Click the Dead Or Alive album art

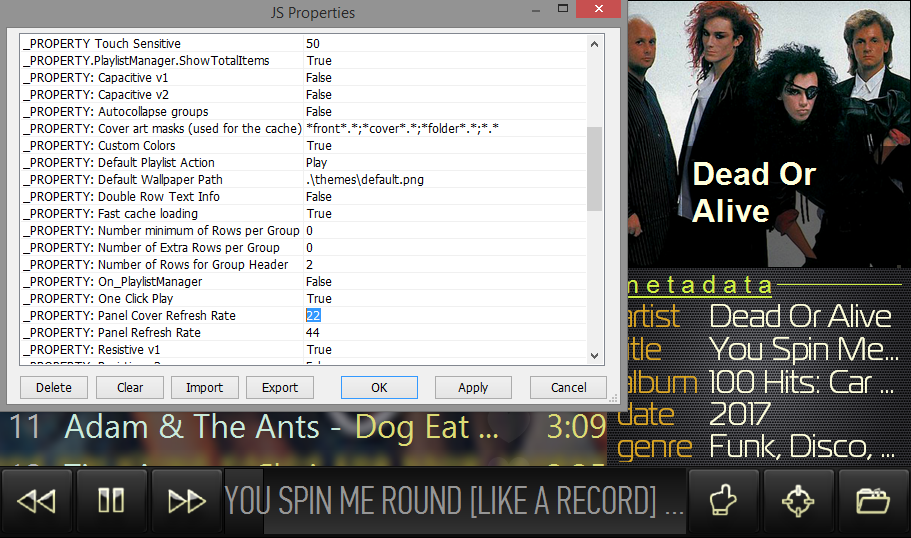[768, 133]
